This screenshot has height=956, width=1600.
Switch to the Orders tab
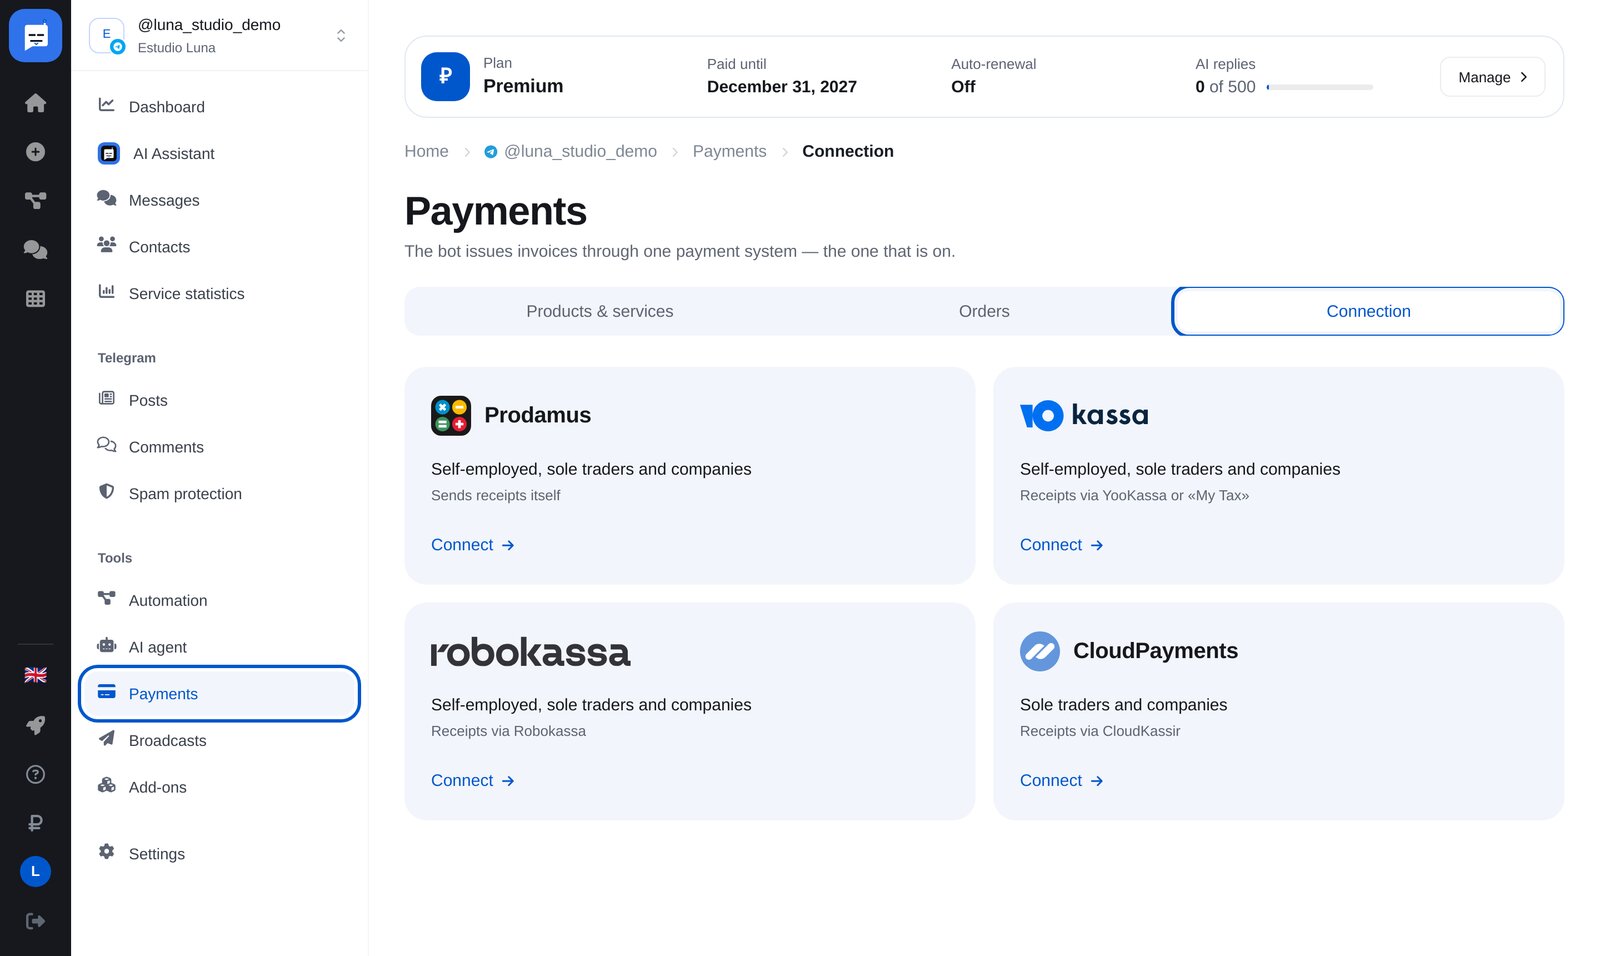click(x=984, y=311)
